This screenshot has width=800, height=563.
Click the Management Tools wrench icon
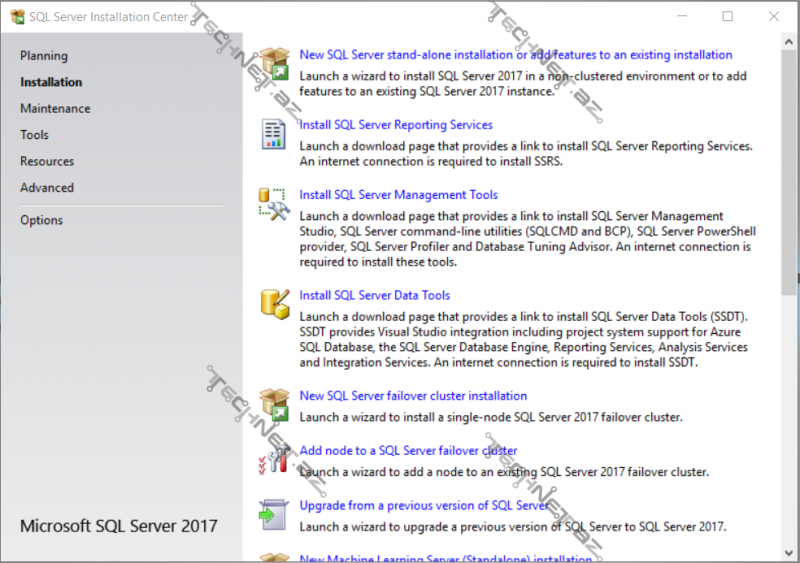273,204
